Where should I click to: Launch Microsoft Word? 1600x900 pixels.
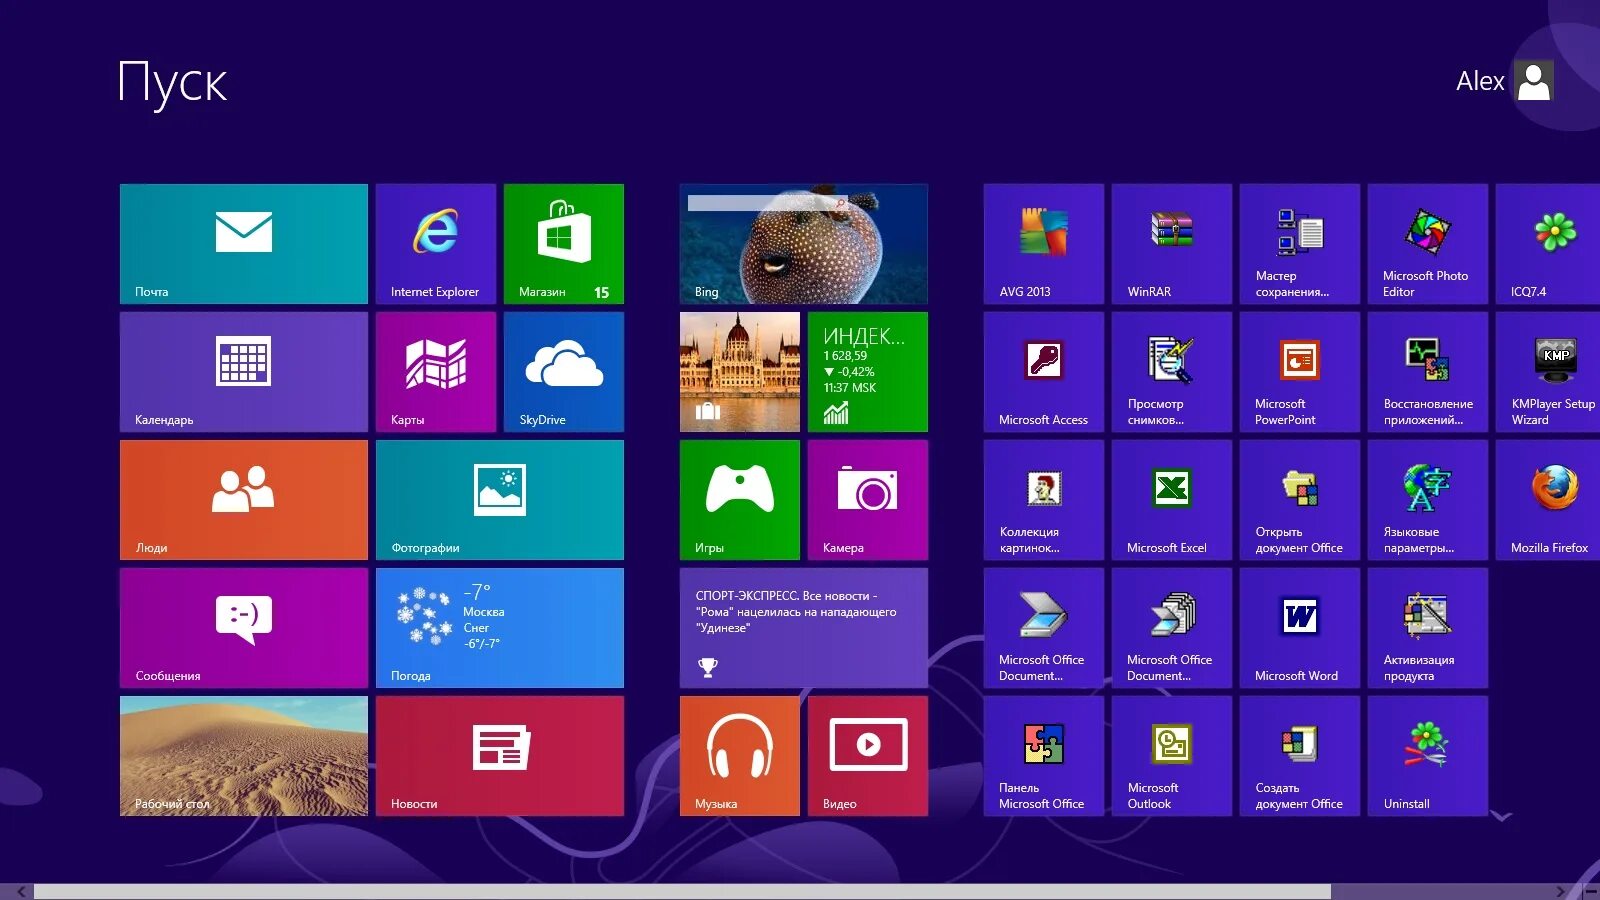[x=1300, y=628]
